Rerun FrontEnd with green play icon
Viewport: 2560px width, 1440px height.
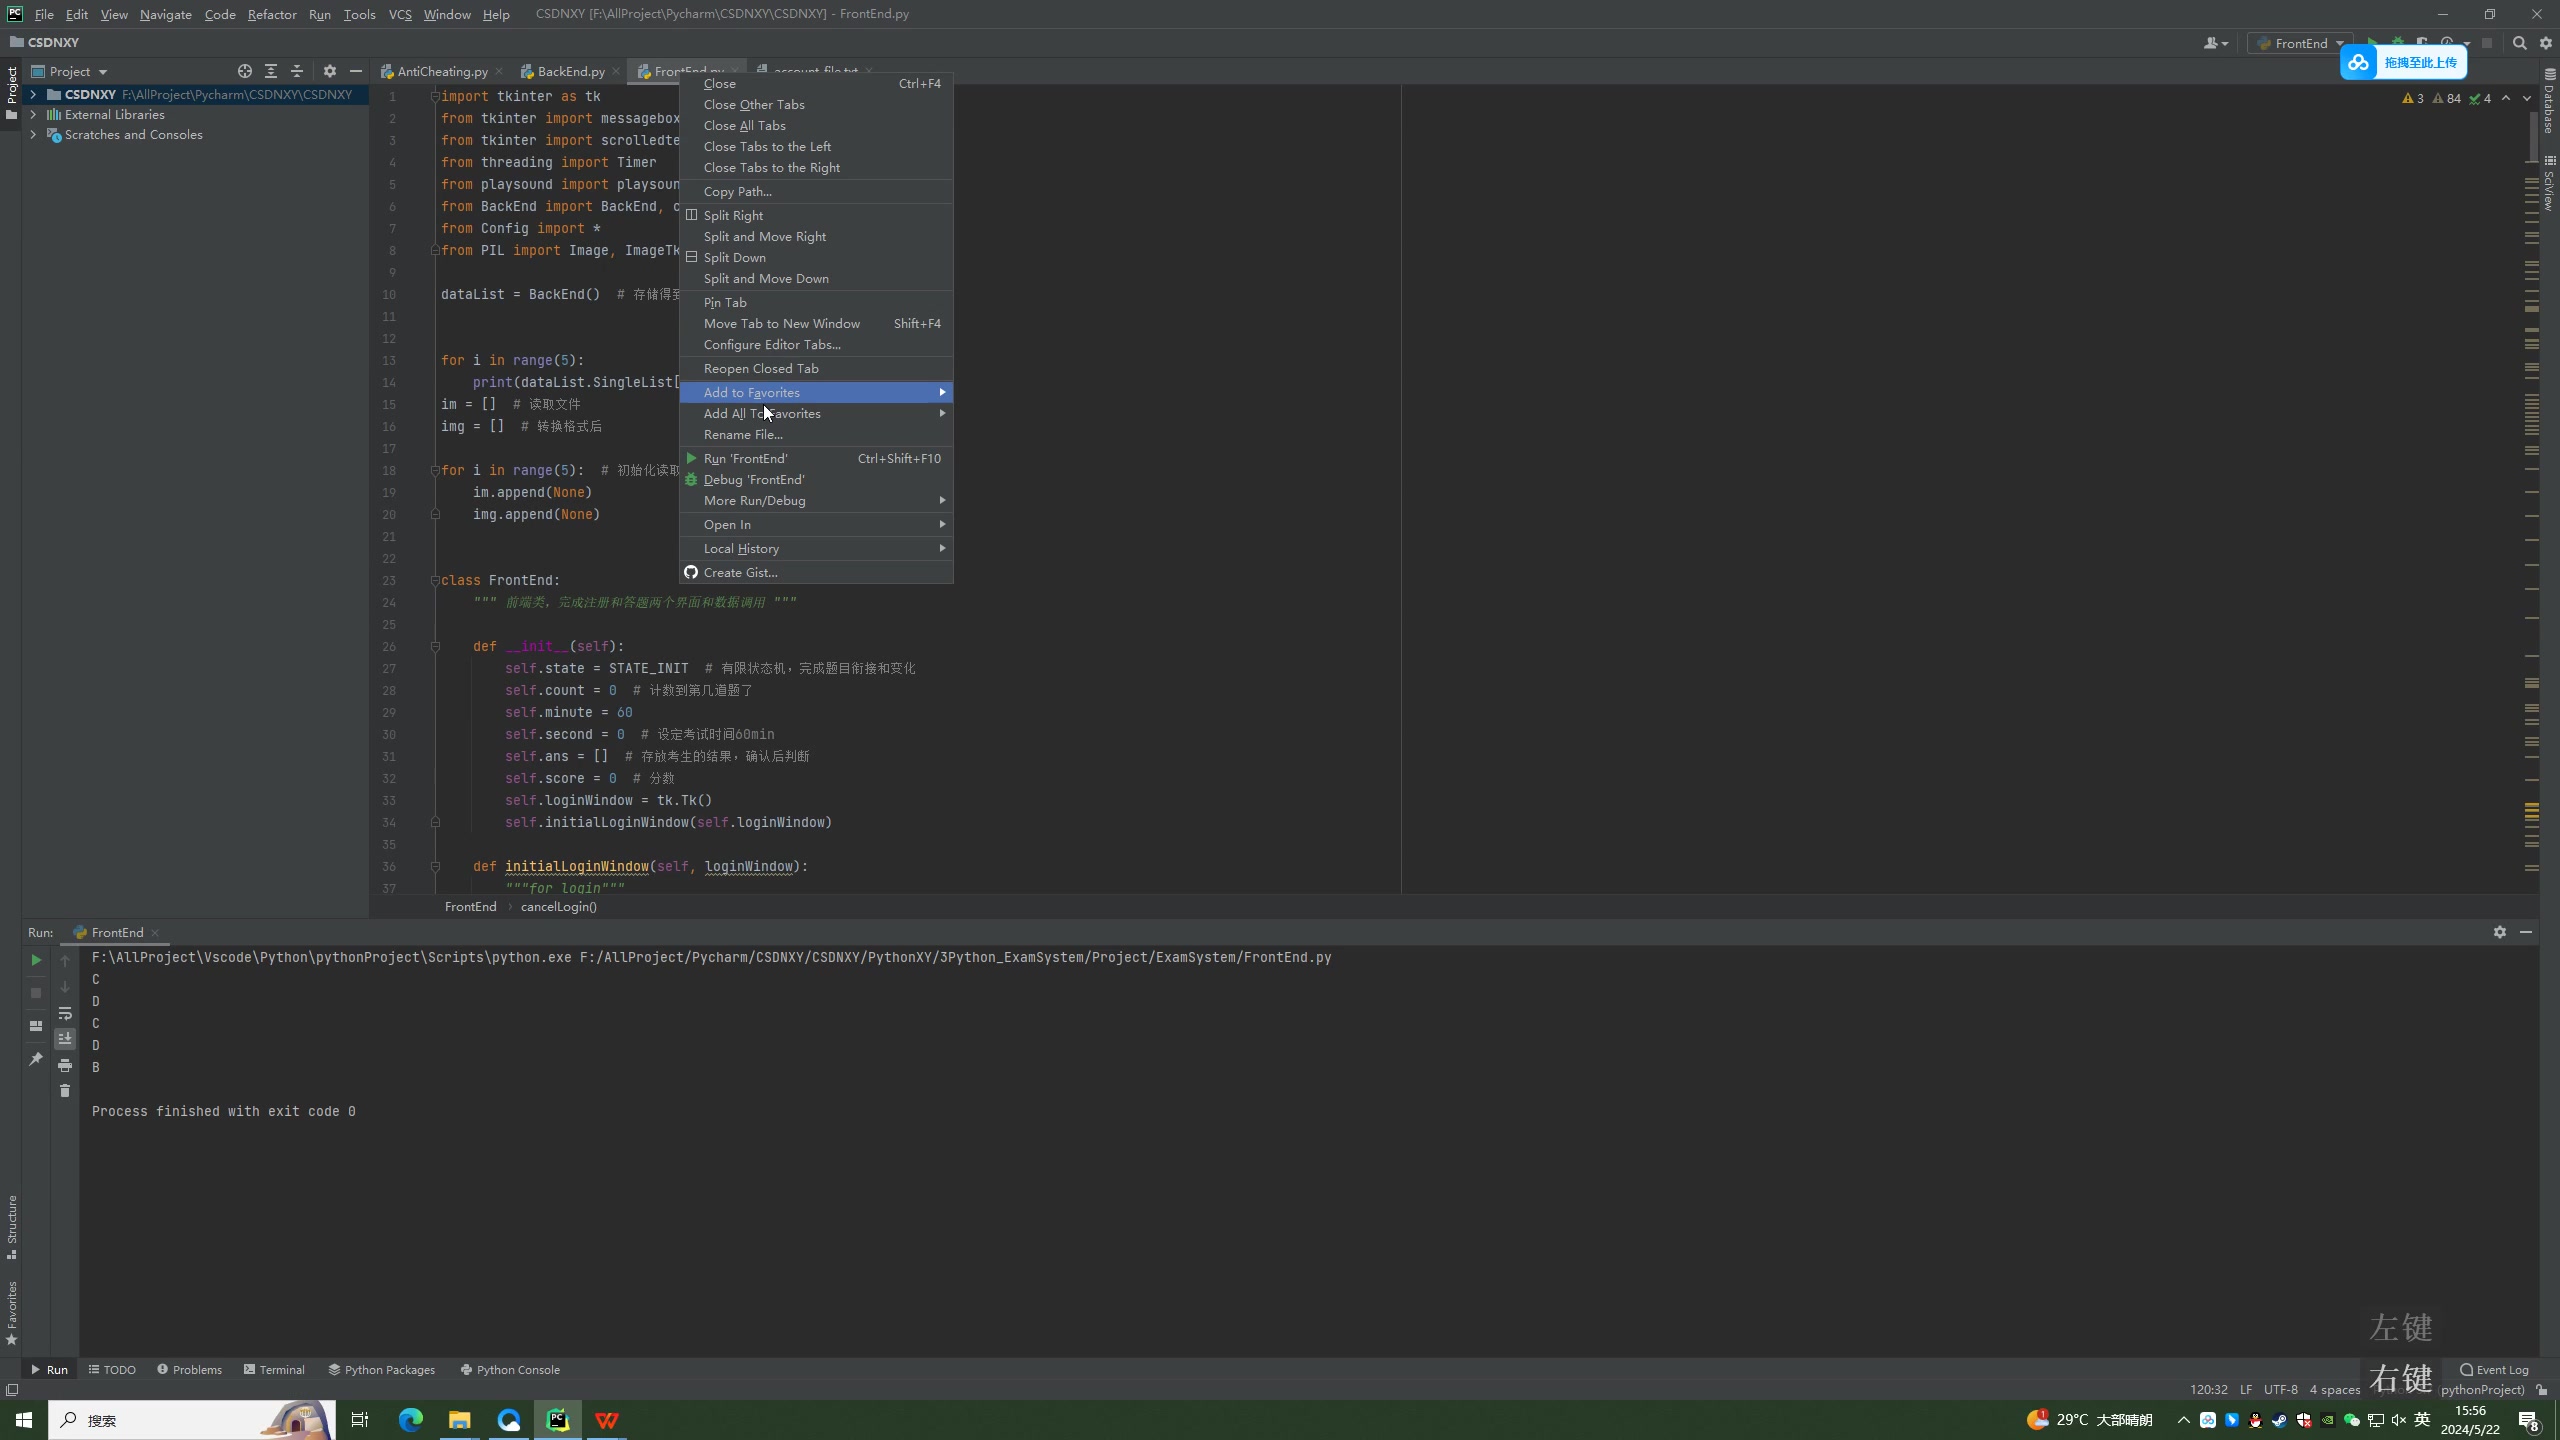(x=36, y=960)
